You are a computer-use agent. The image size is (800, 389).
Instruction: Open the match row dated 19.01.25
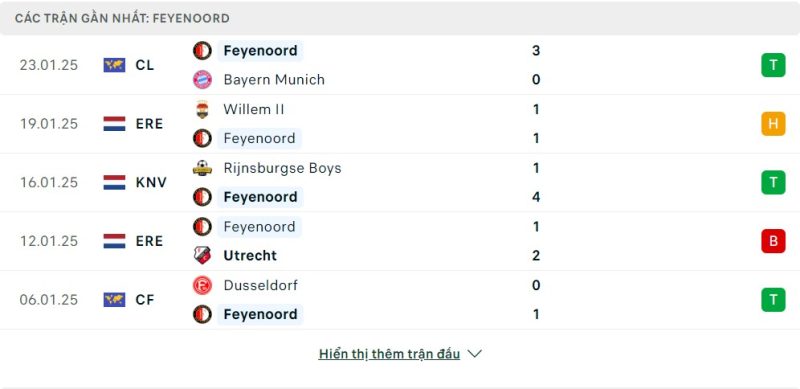(x=400, y=124)
